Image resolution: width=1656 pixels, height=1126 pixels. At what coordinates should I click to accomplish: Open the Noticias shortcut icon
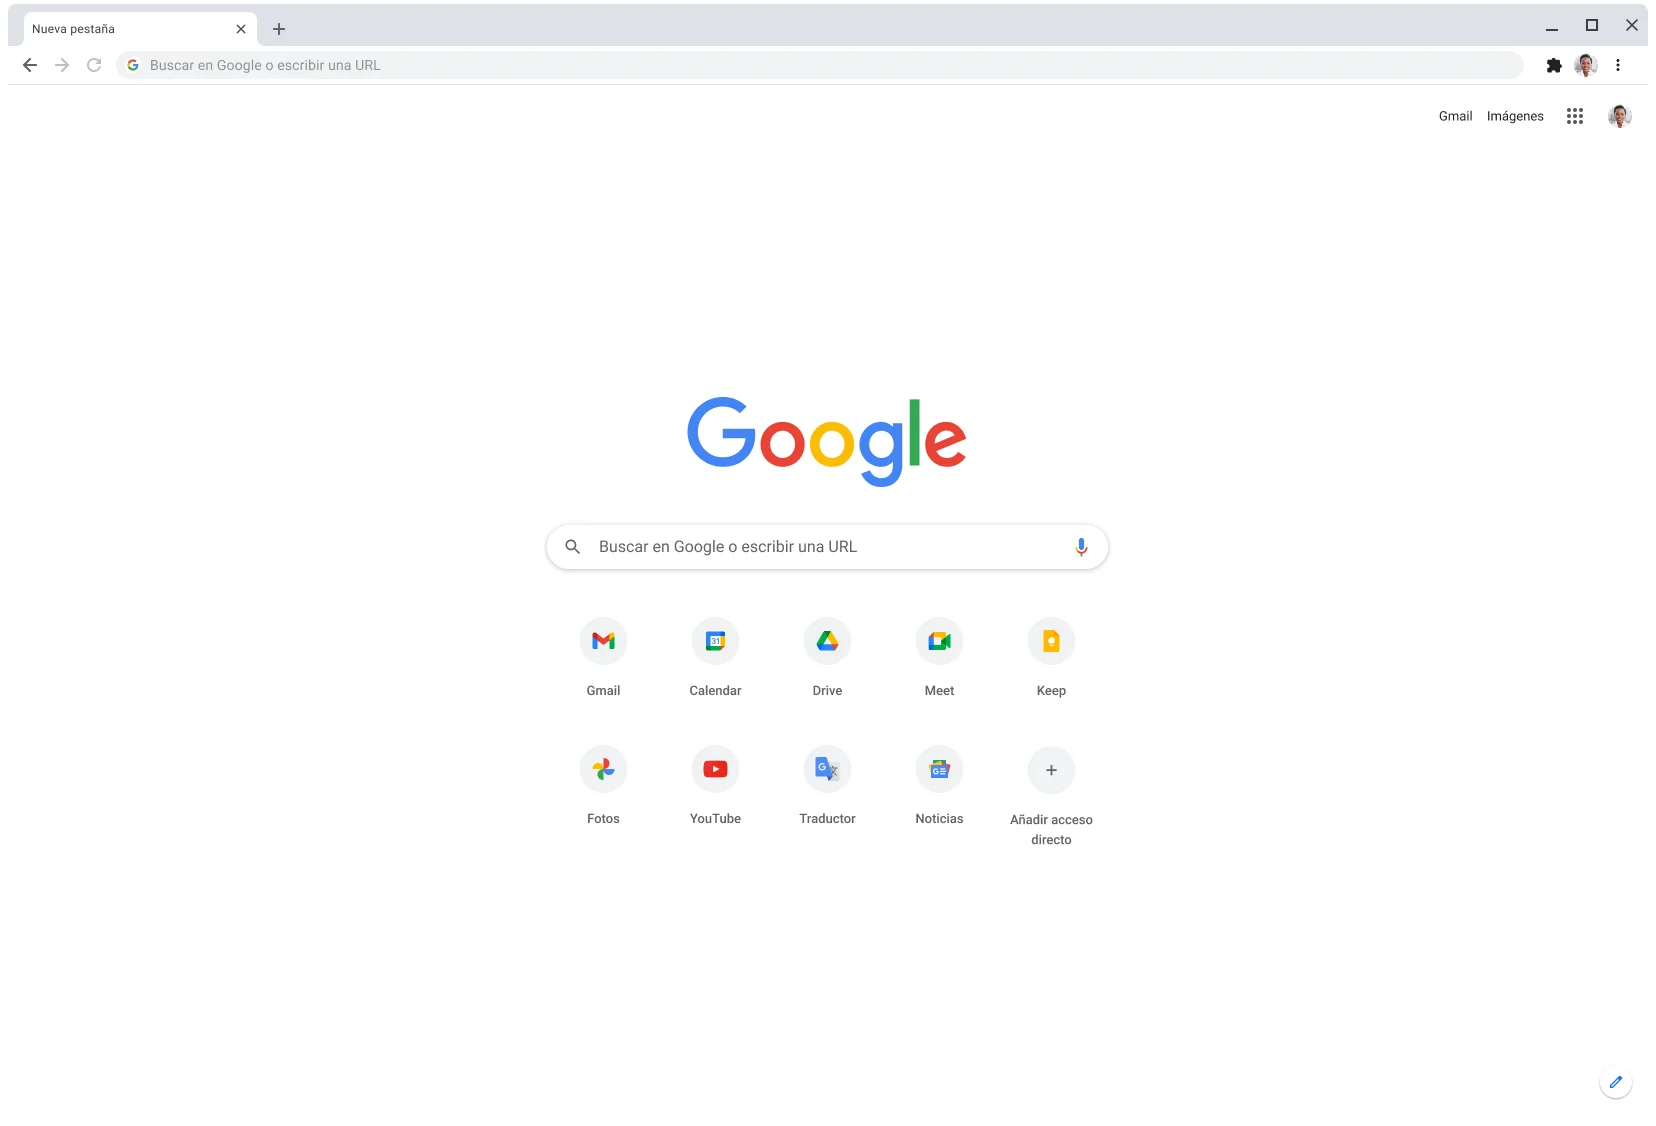point(939,769)
